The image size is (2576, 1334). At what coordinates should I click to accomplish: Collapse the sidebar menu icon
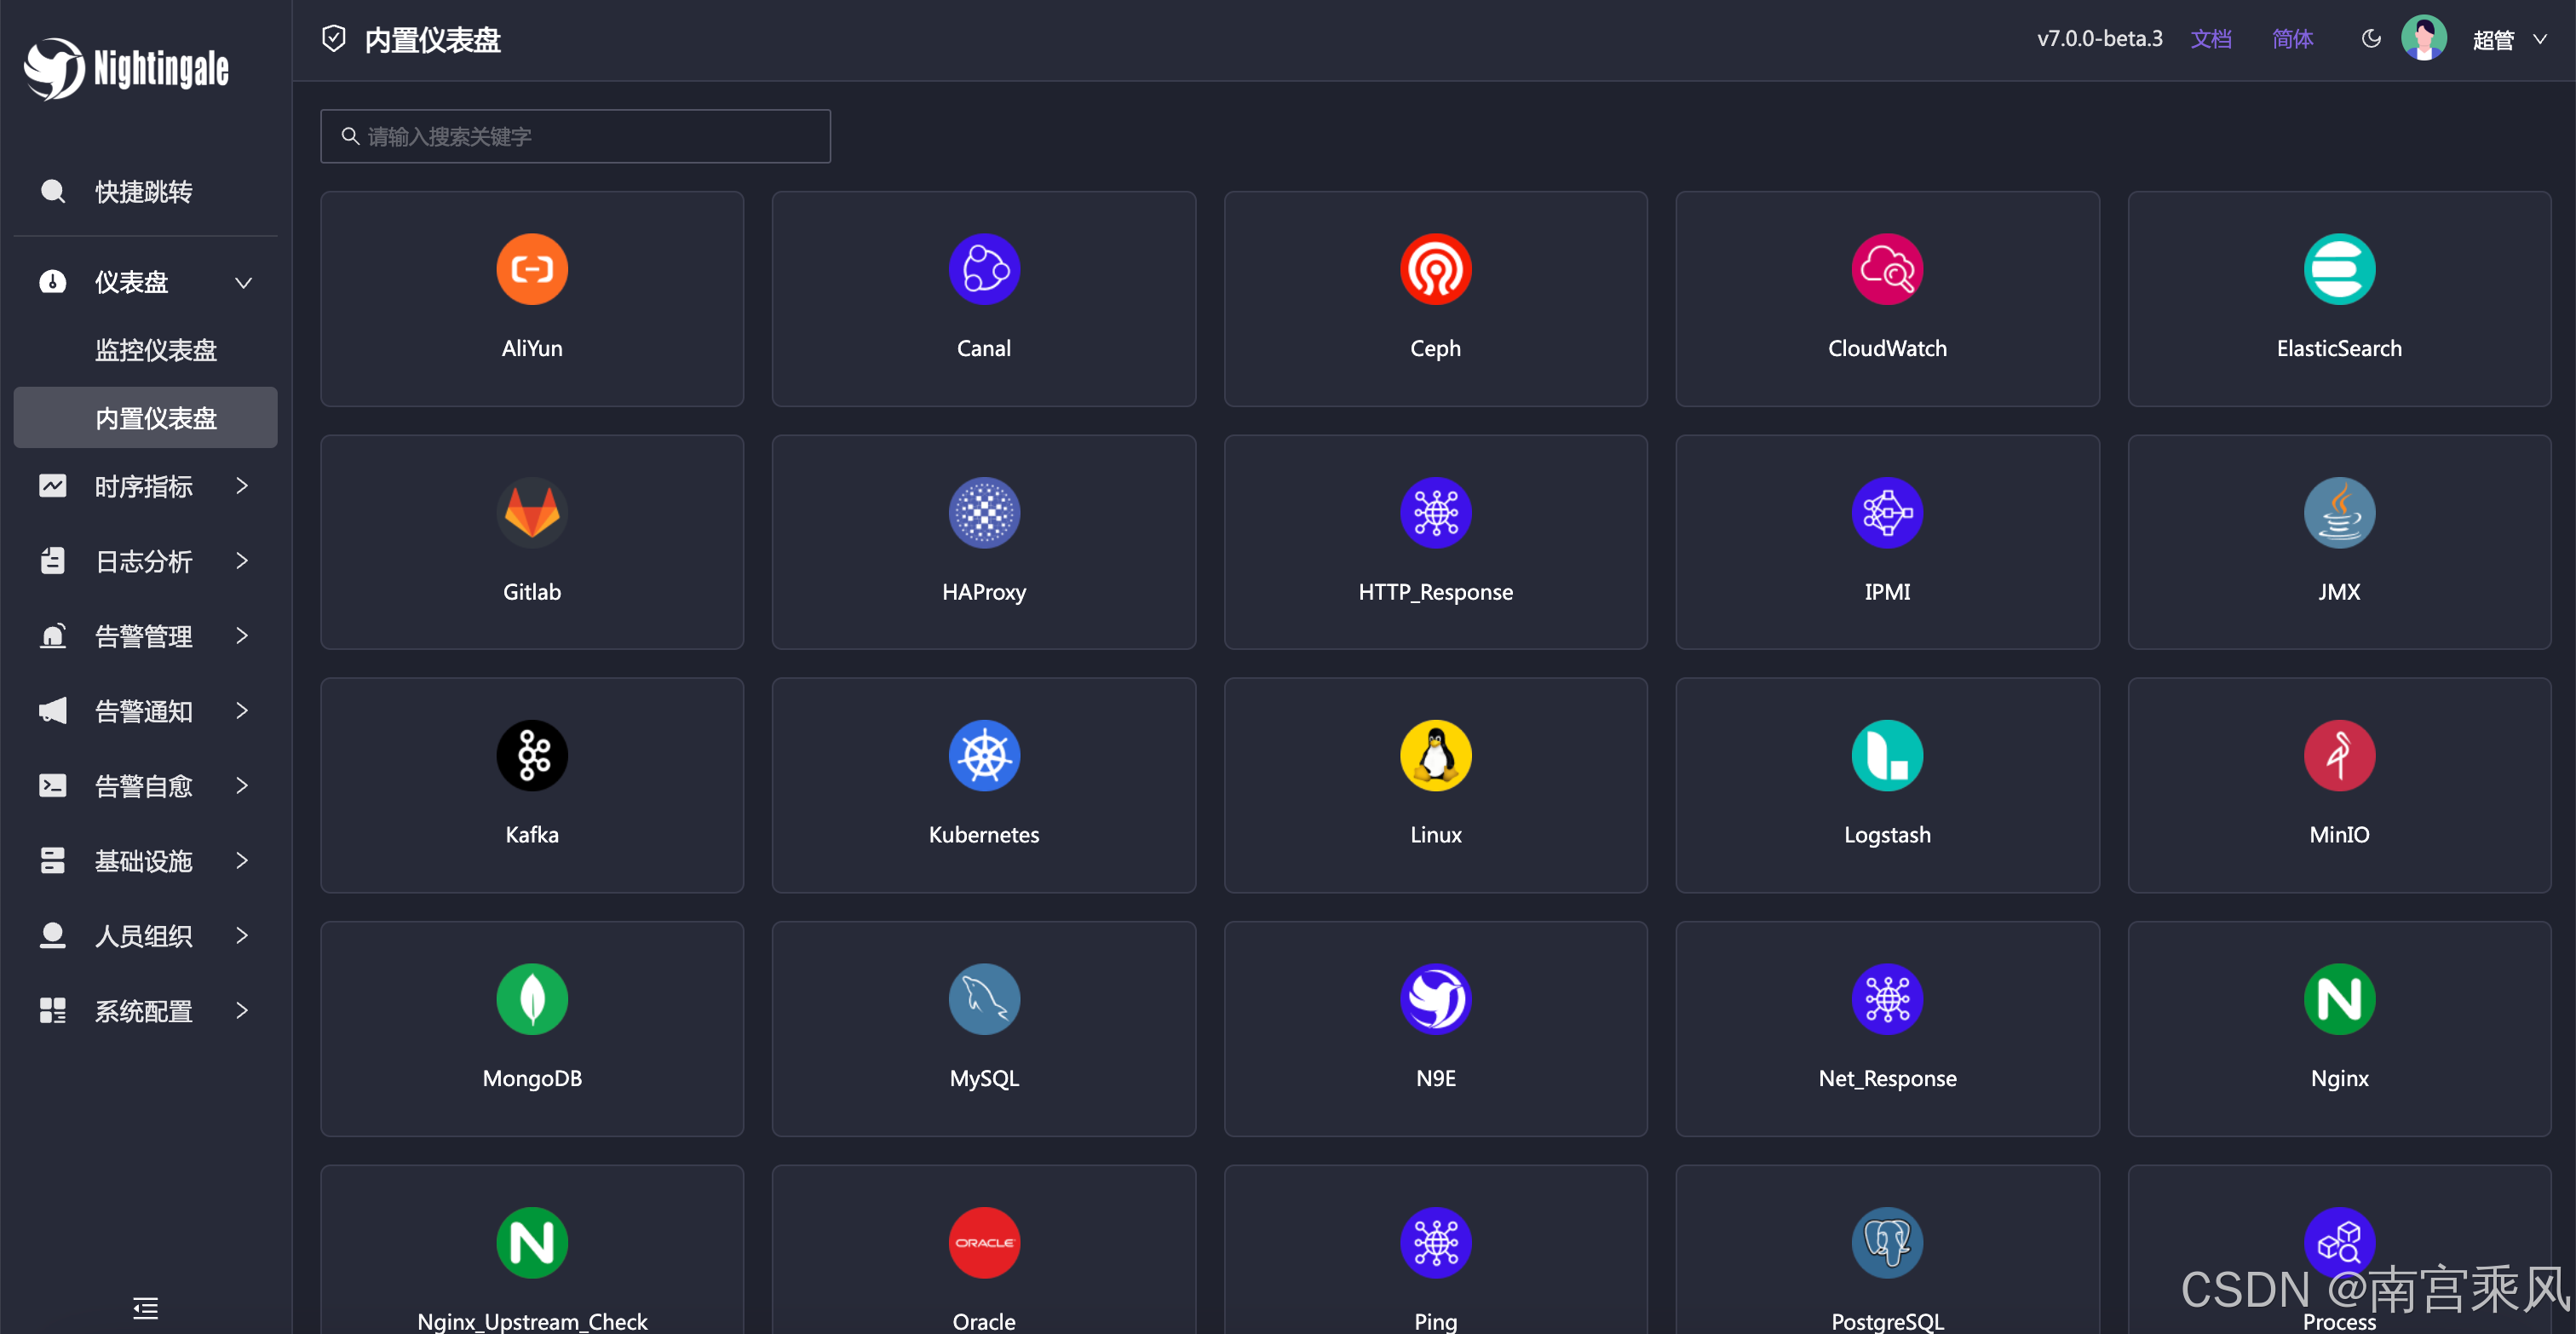coord(145,1307)
